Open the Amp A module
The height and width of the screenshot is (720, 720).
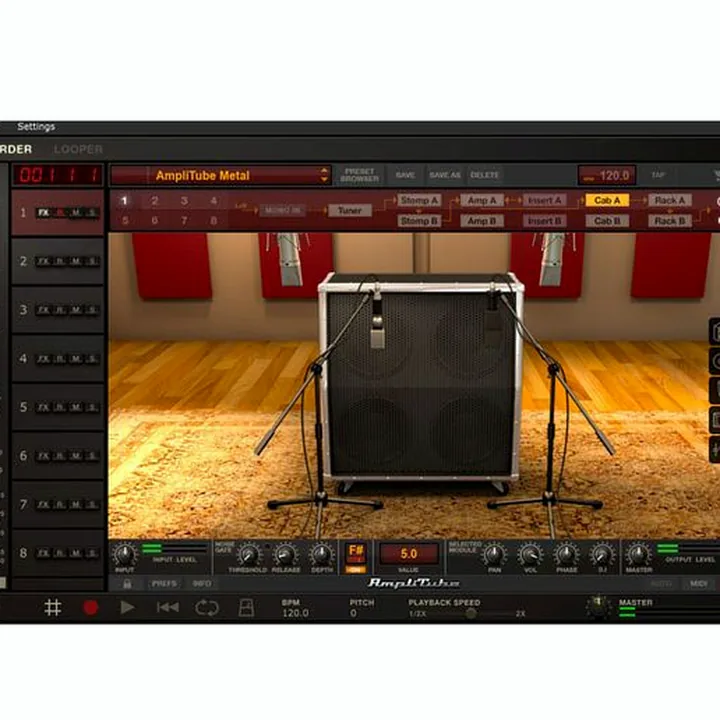pos(482,200)
